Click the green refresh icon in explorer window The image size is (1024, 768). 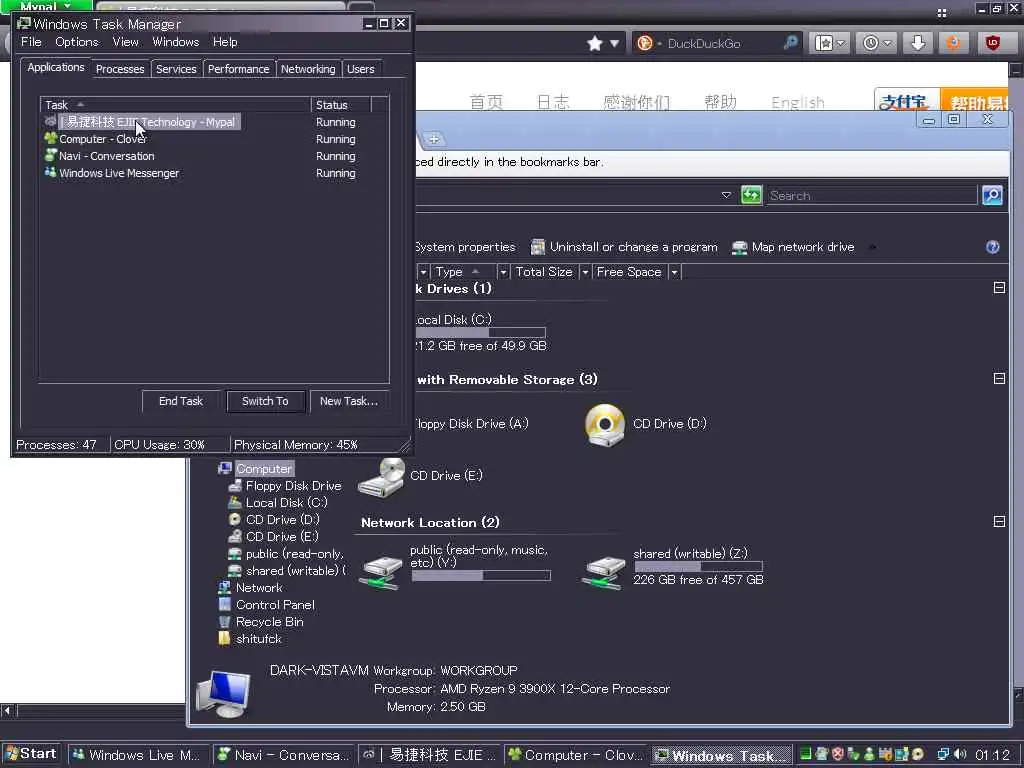pos(751,195)
